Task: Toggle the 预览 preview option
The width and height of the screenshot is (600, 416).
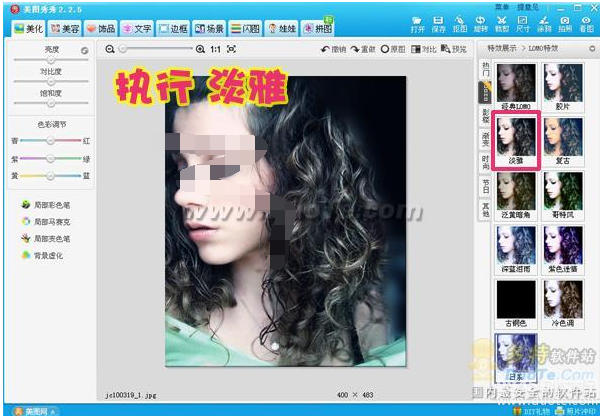Action: [x=453, y=49]
